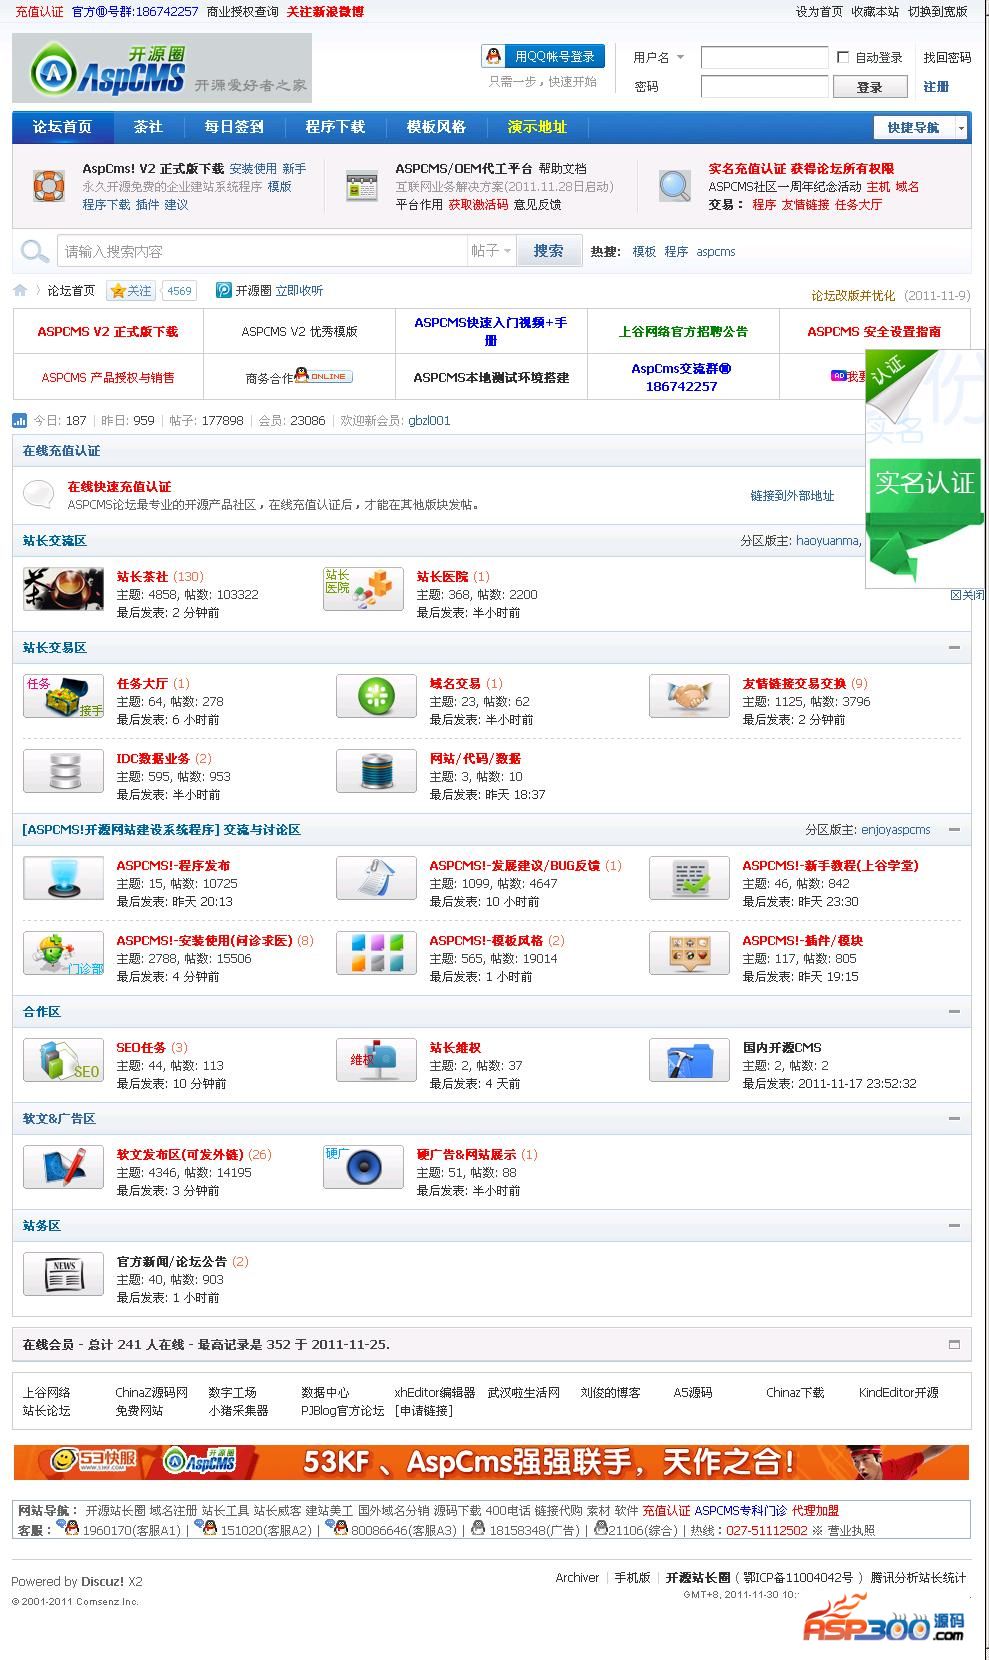Click the 1960170(客服A1) QQ icon

tap(67, 1528)
